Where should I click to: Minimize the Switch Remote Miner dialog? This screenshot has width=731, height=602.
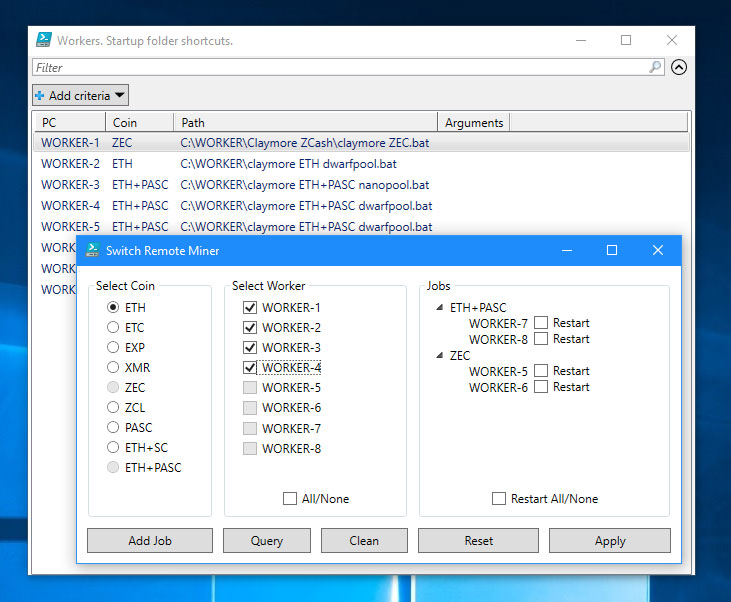[x=567, y=250]
